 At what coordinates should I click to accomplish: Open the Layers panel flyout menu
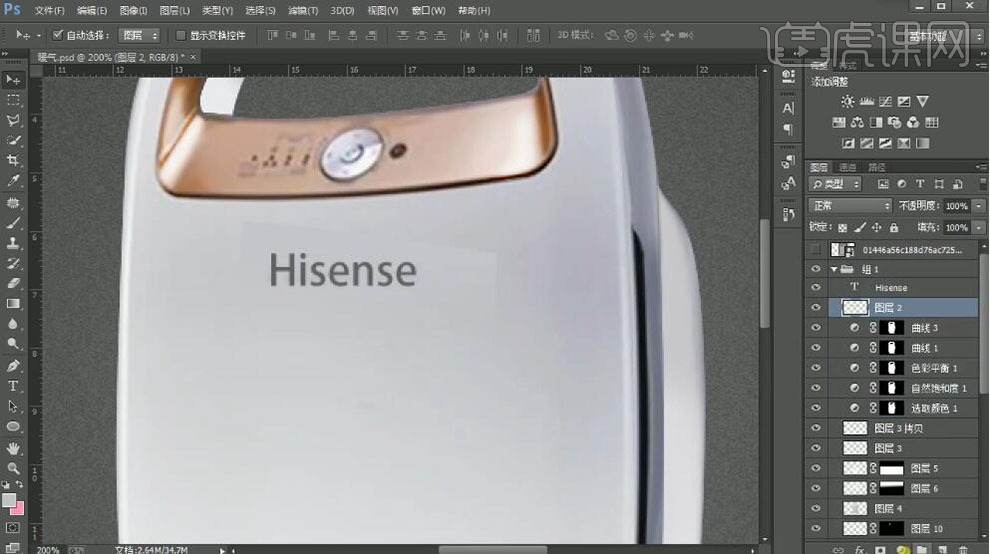[x=981, y=167]
